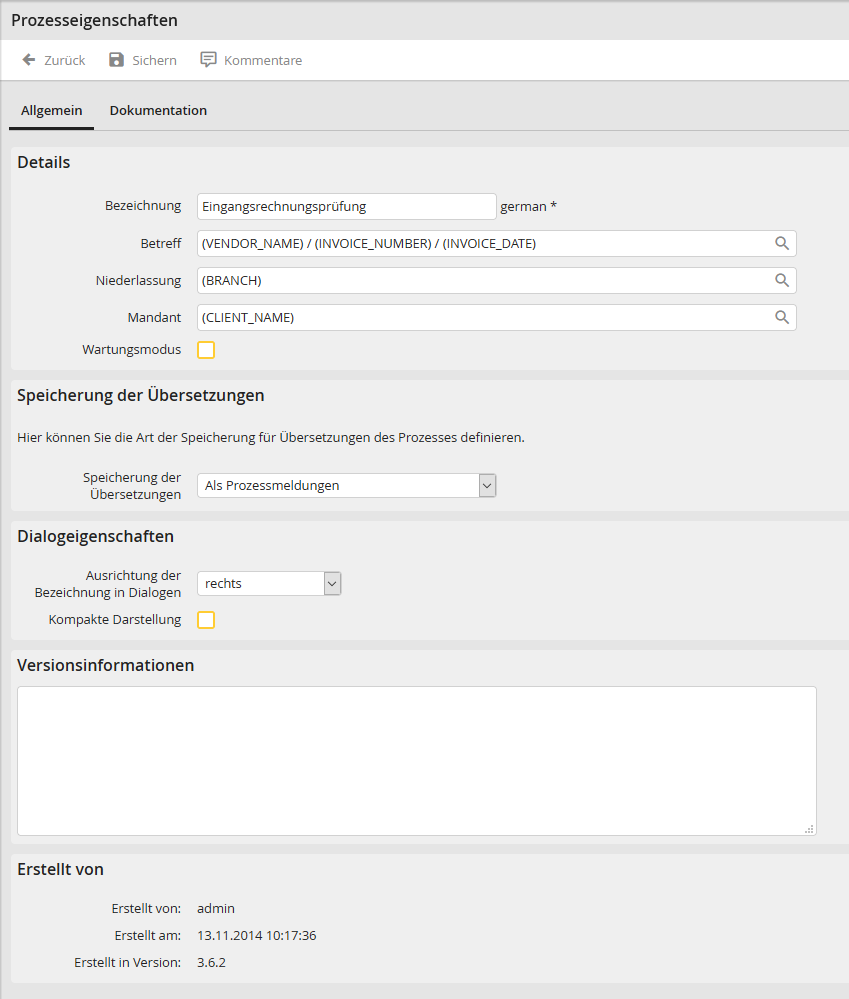This screenshot has height=999, width=849.
Task: Open comments via the Kommentare label
Action: (x=263, y=60)
